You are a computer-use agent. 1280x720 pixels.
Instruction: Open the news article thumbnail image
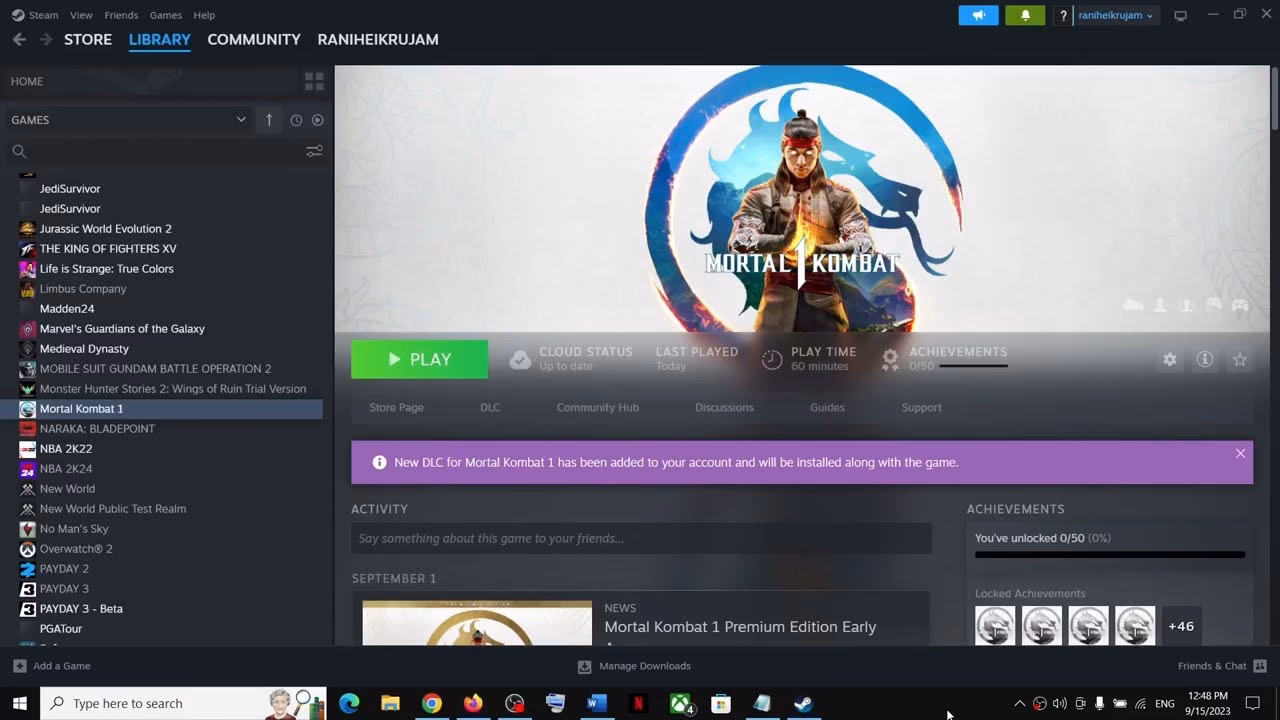[x=477, y=623]
